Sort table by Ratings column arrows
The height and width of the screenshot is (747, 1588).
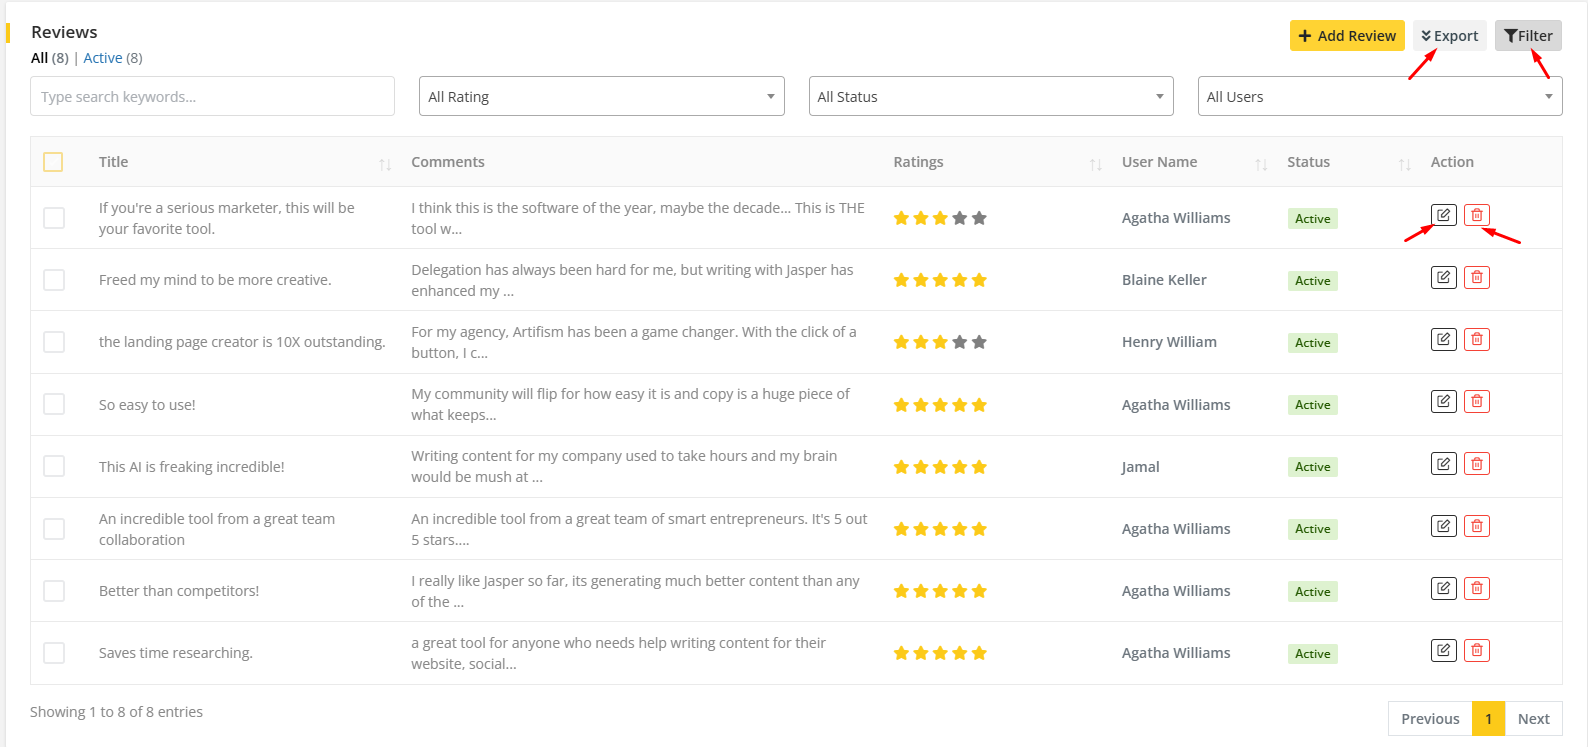click(1095, 164)
